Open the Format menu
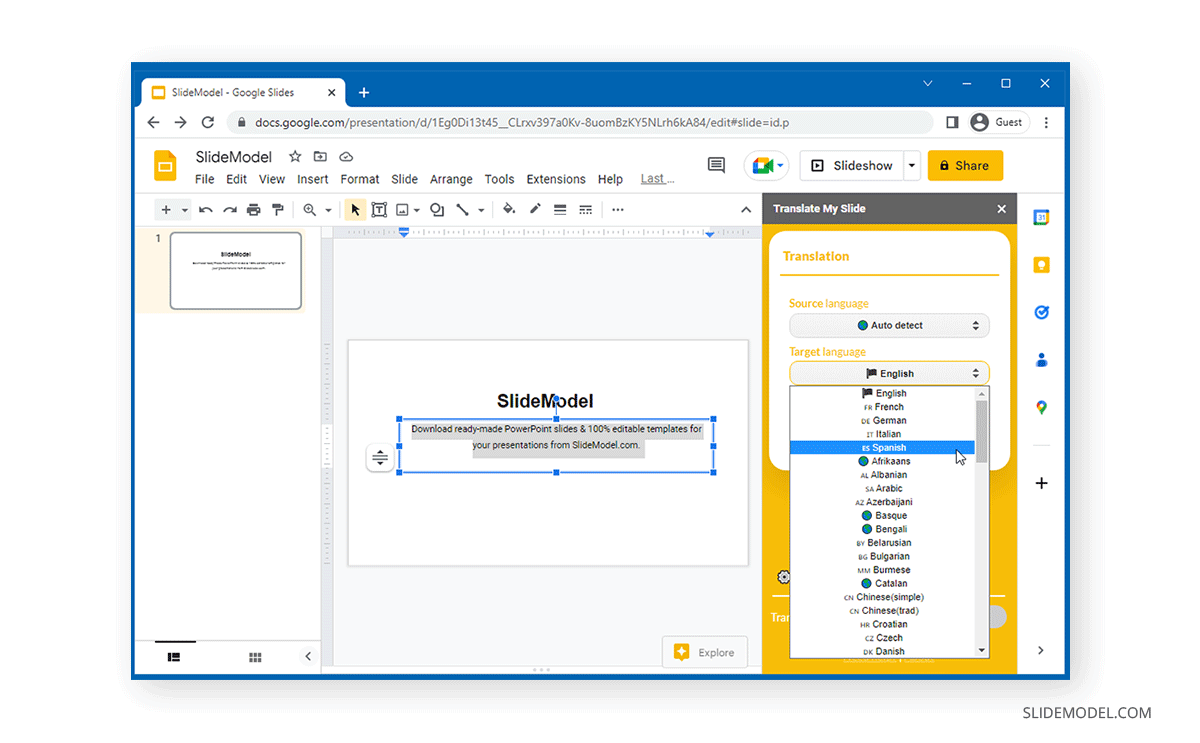Viewport: 1200px width, 743px height. coord(360,180)
